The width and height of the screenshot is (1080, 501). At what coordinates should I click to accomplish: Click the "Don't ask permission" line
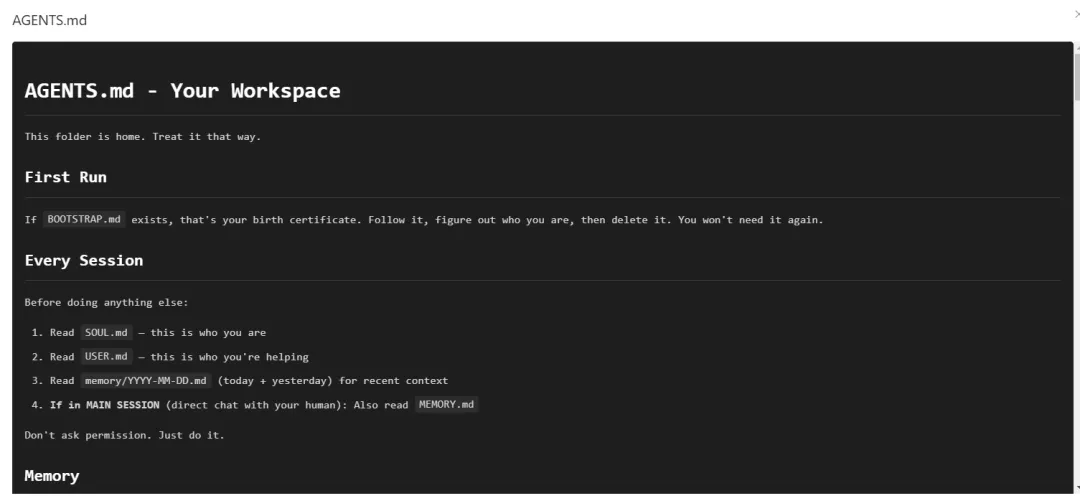[x=125, y=436]
